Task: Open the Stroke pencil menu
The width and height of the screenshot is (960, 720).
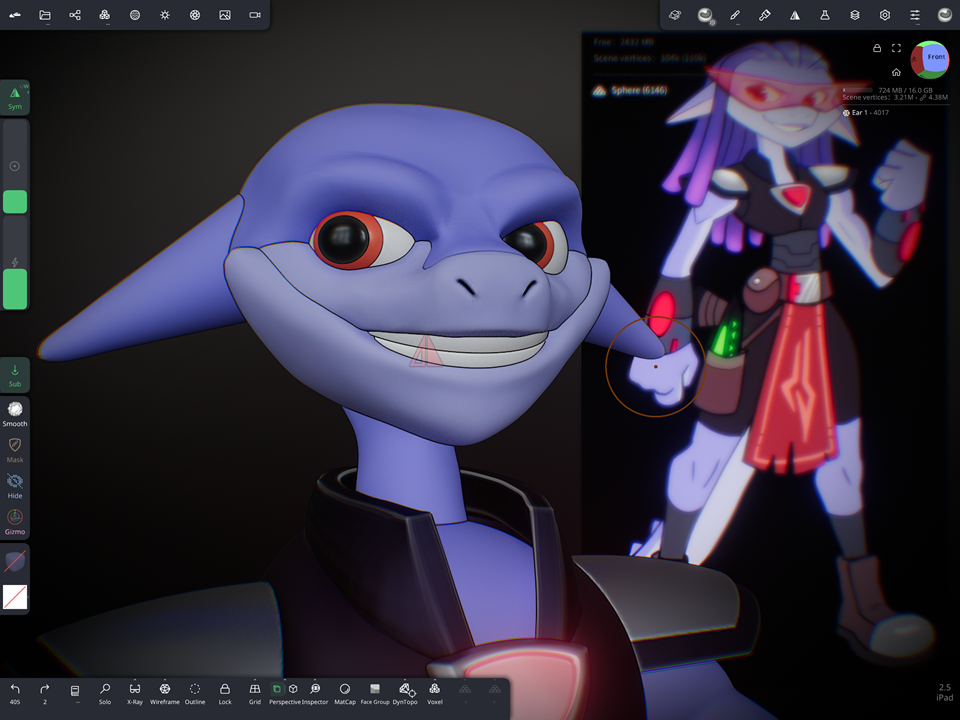Action: point(735,15)
